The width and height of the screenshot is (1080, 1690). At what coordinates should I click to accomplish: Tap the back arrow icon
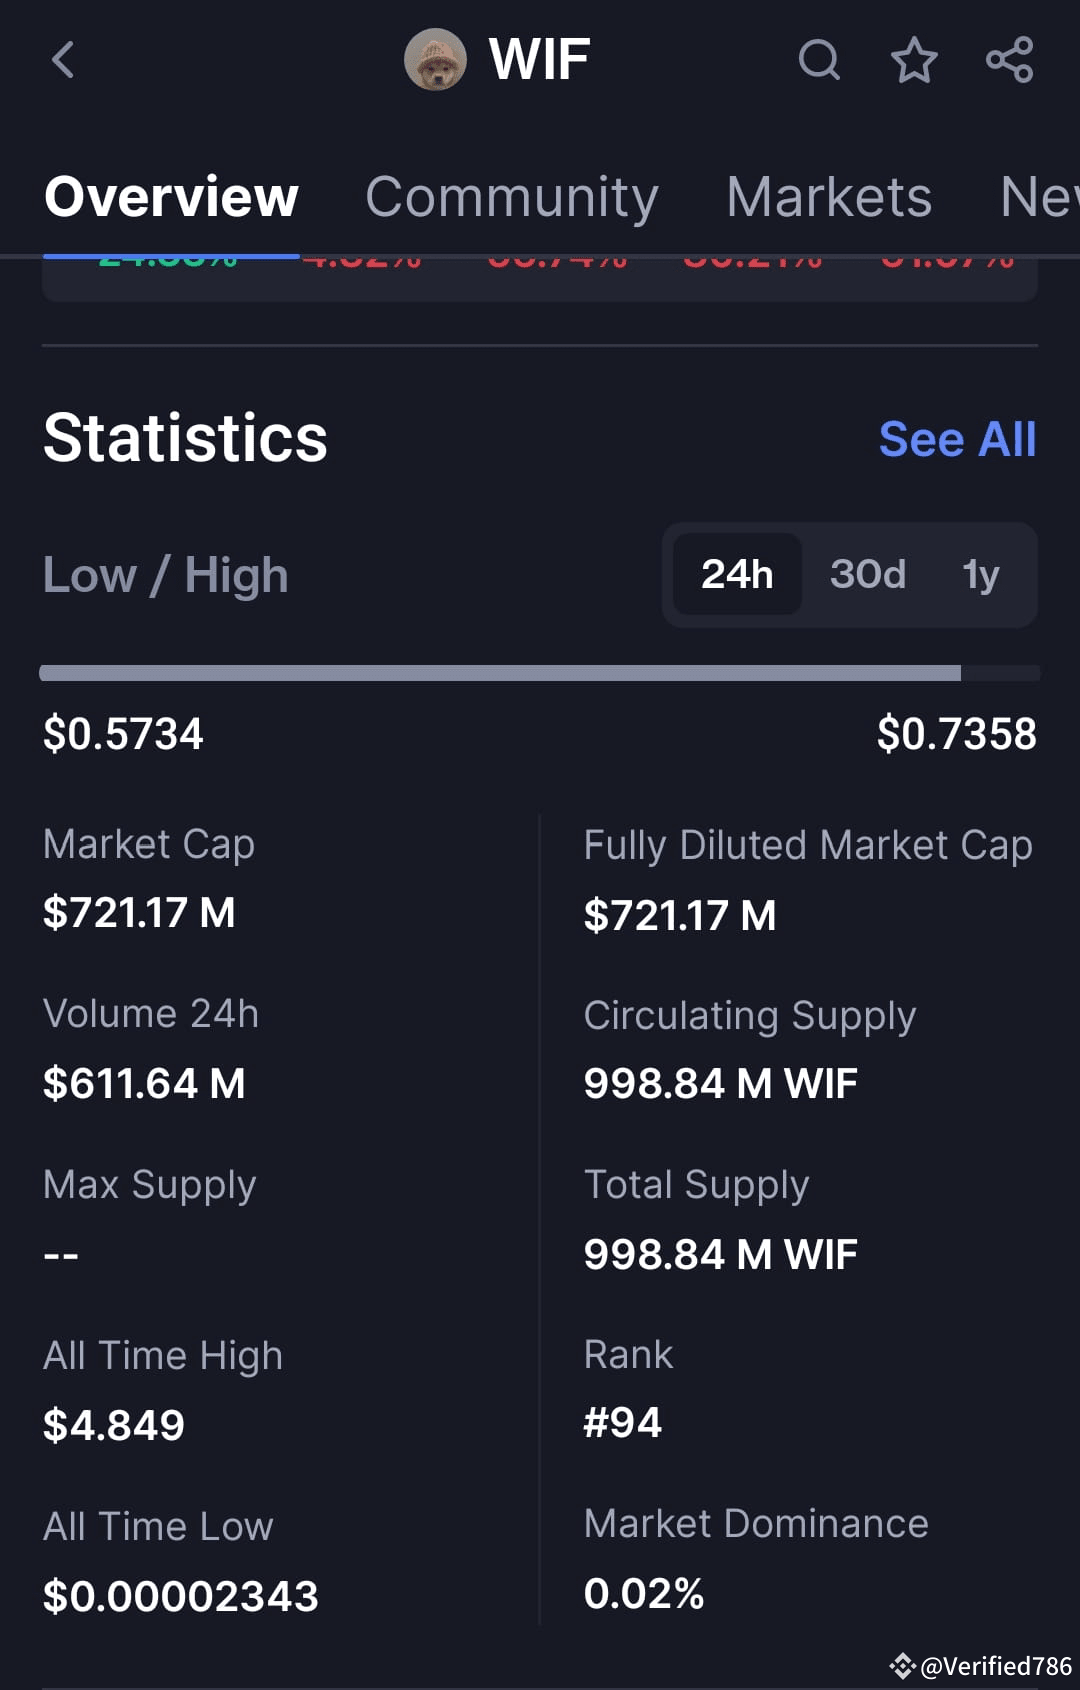pos(63,60)
